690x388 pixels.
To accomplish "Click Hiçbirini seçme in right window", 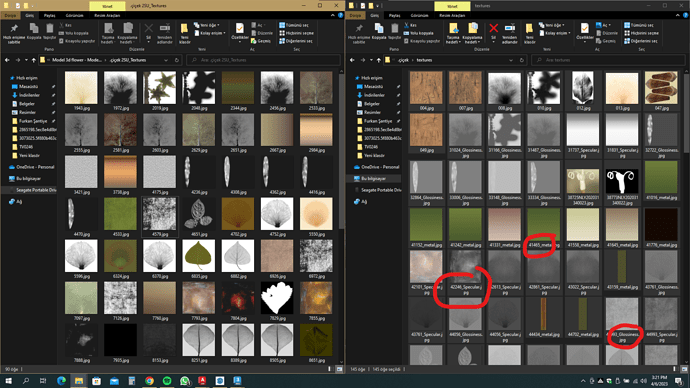I will (x=642, y=33).
